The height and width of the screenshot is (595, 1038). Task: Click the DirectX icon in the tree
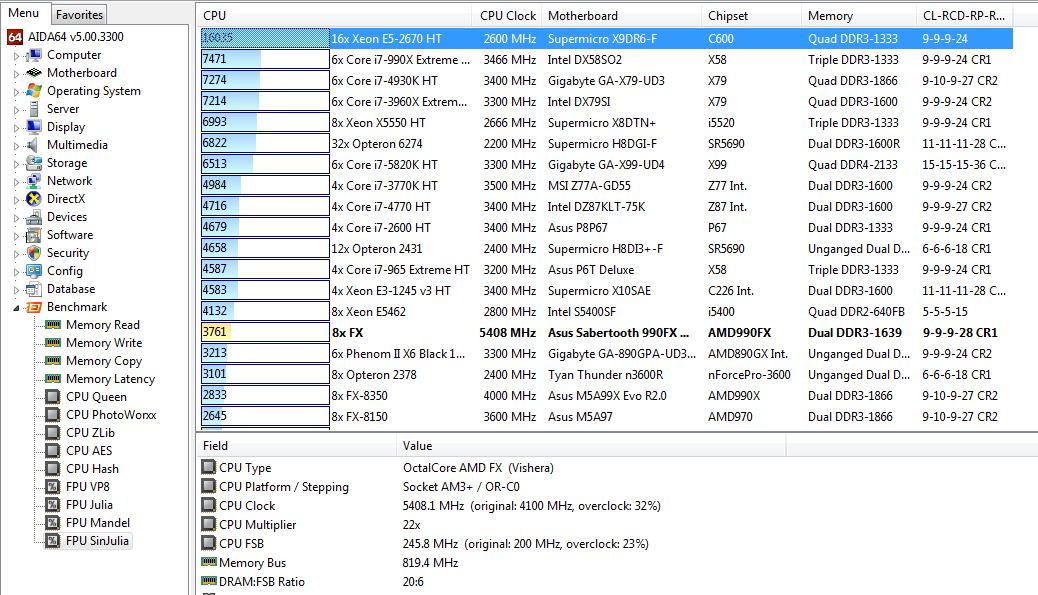click(x=34, y=199)
